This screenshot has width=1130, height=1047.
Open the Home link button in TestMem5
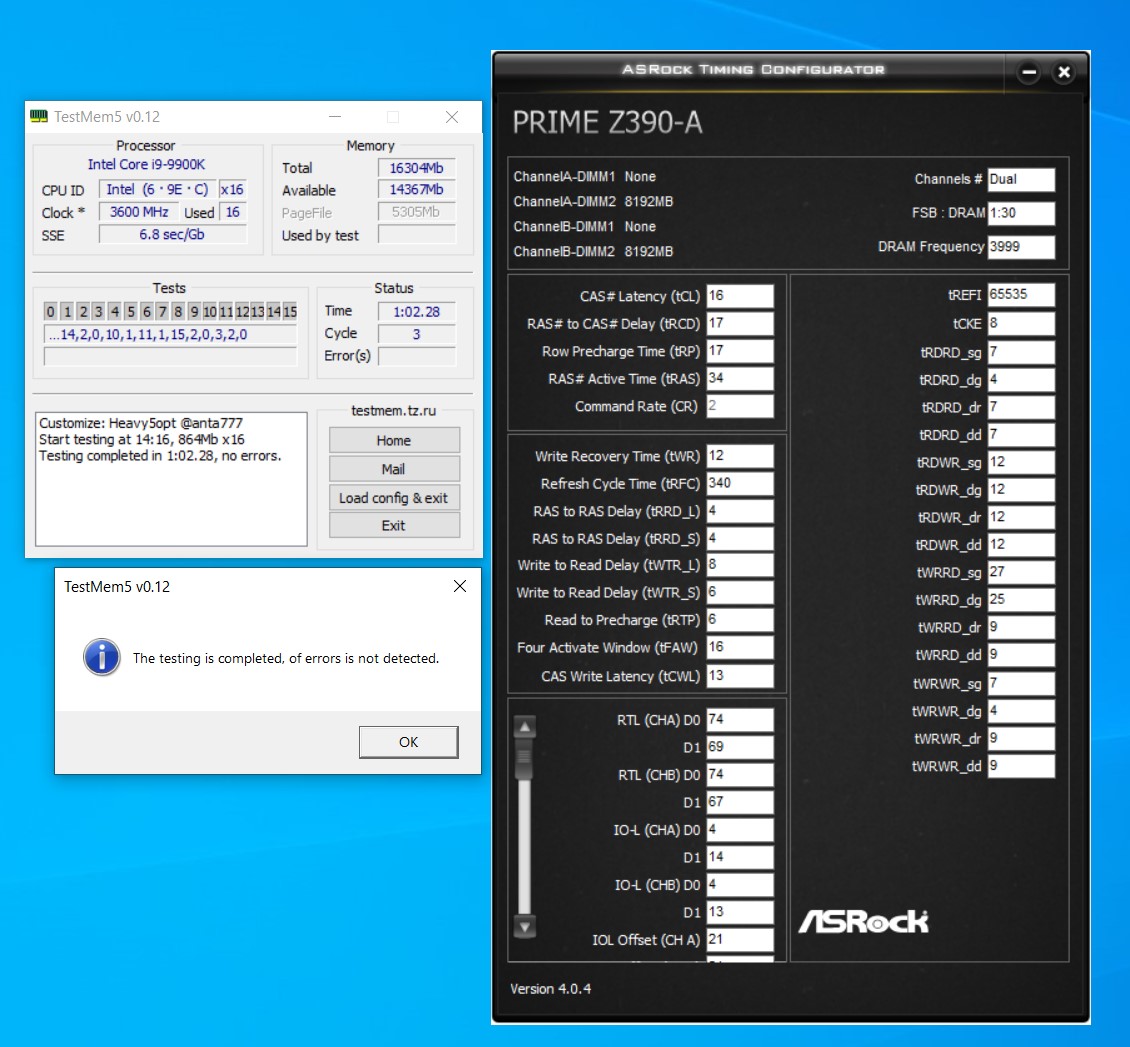(x=394, y=440)
